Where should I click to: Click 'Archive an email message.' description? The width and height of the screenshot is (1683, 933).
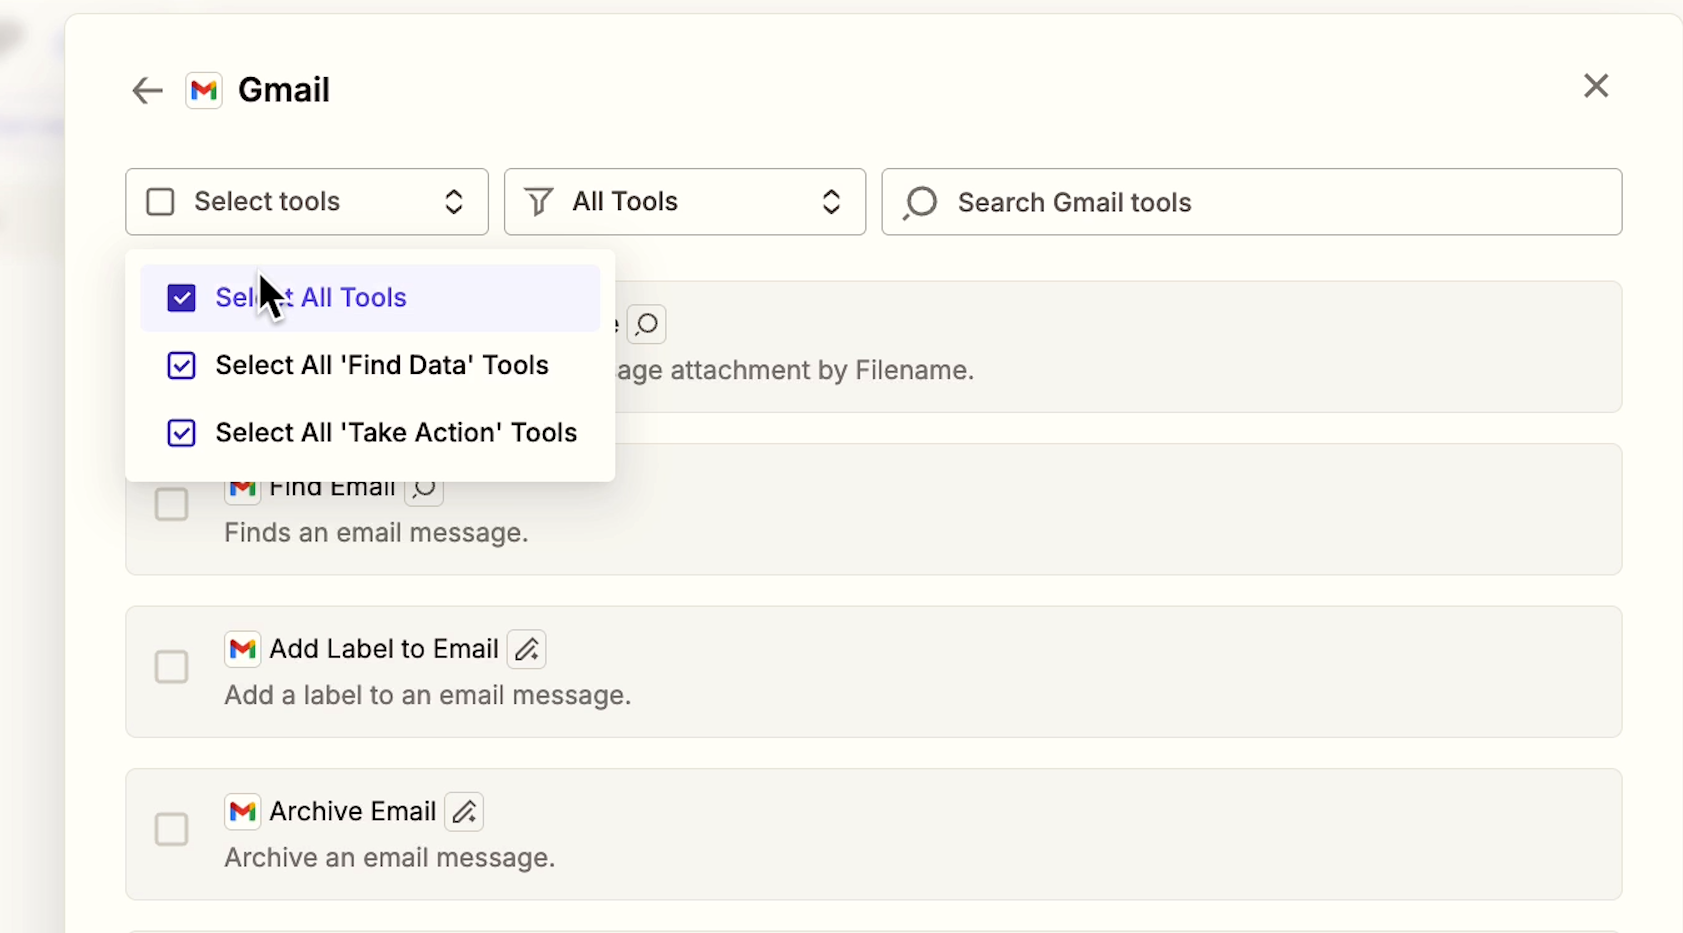point(390,858)
